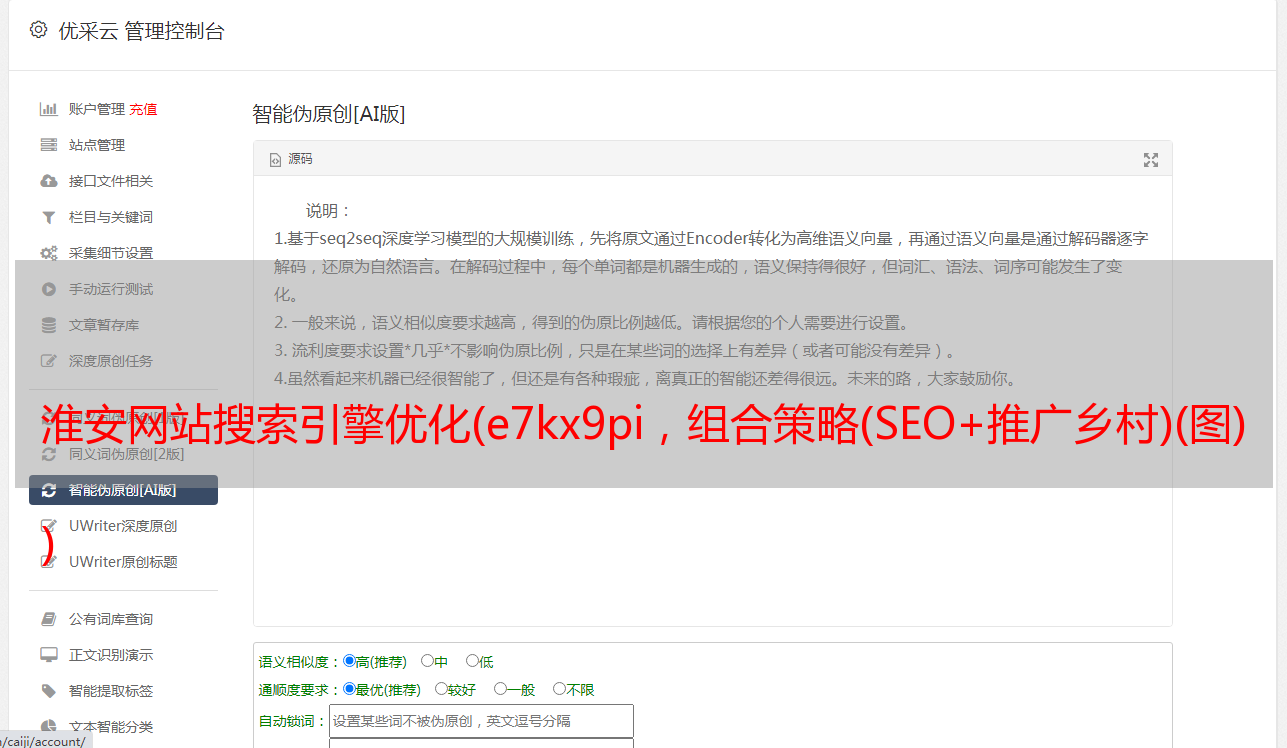The image size is (1287, 748).
Task: Set 语义相似度 to 低
Action: [472, 661]
